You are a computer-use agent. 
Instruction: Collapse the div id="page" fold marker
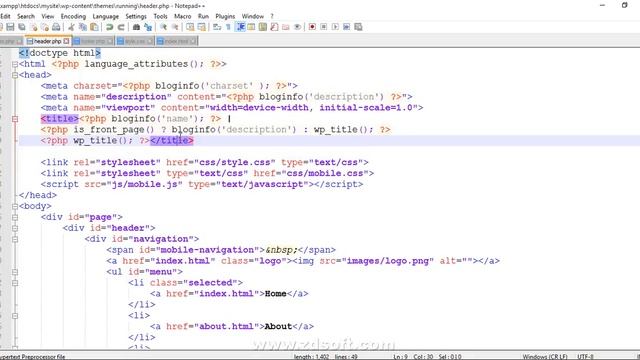[15, 217]
